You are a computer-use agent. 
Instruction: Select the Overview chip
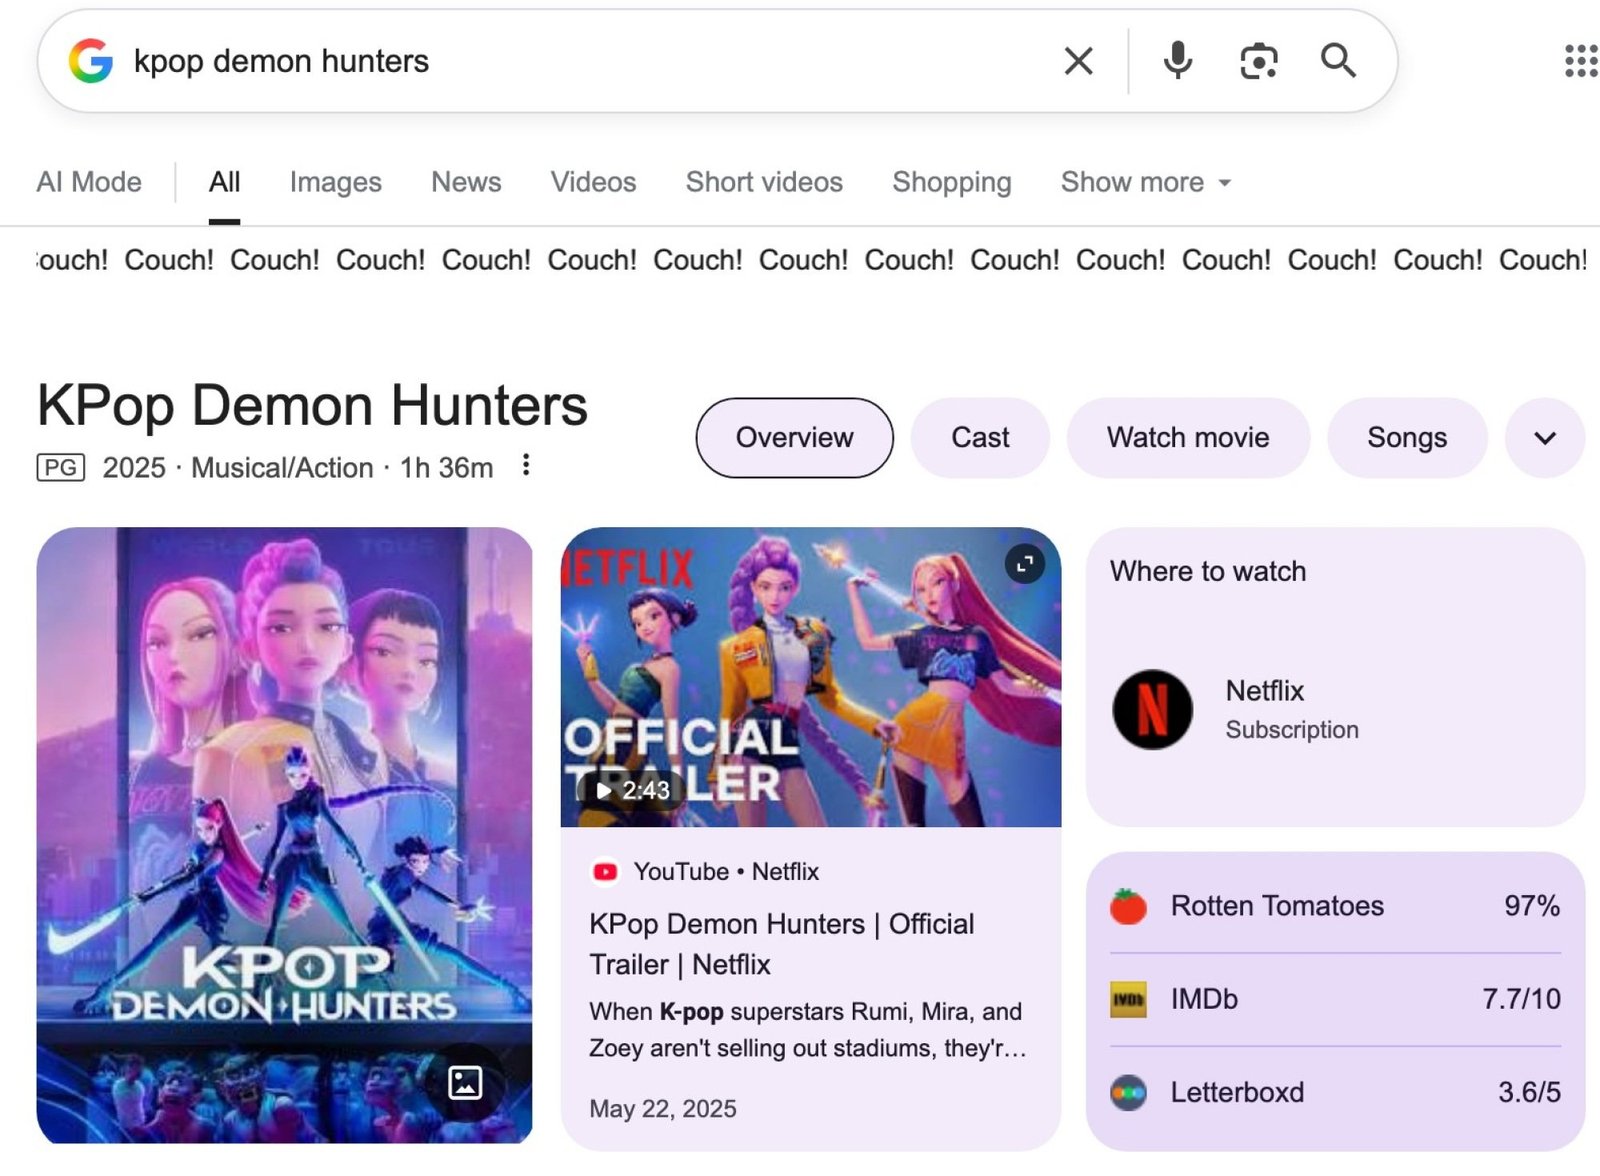click(794, 438)
